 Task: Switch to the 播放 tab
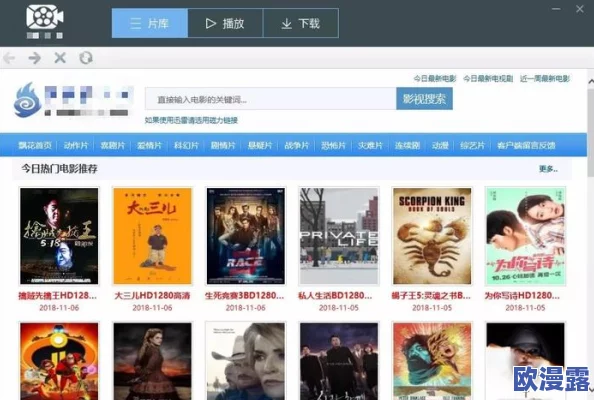coord(225,23)
